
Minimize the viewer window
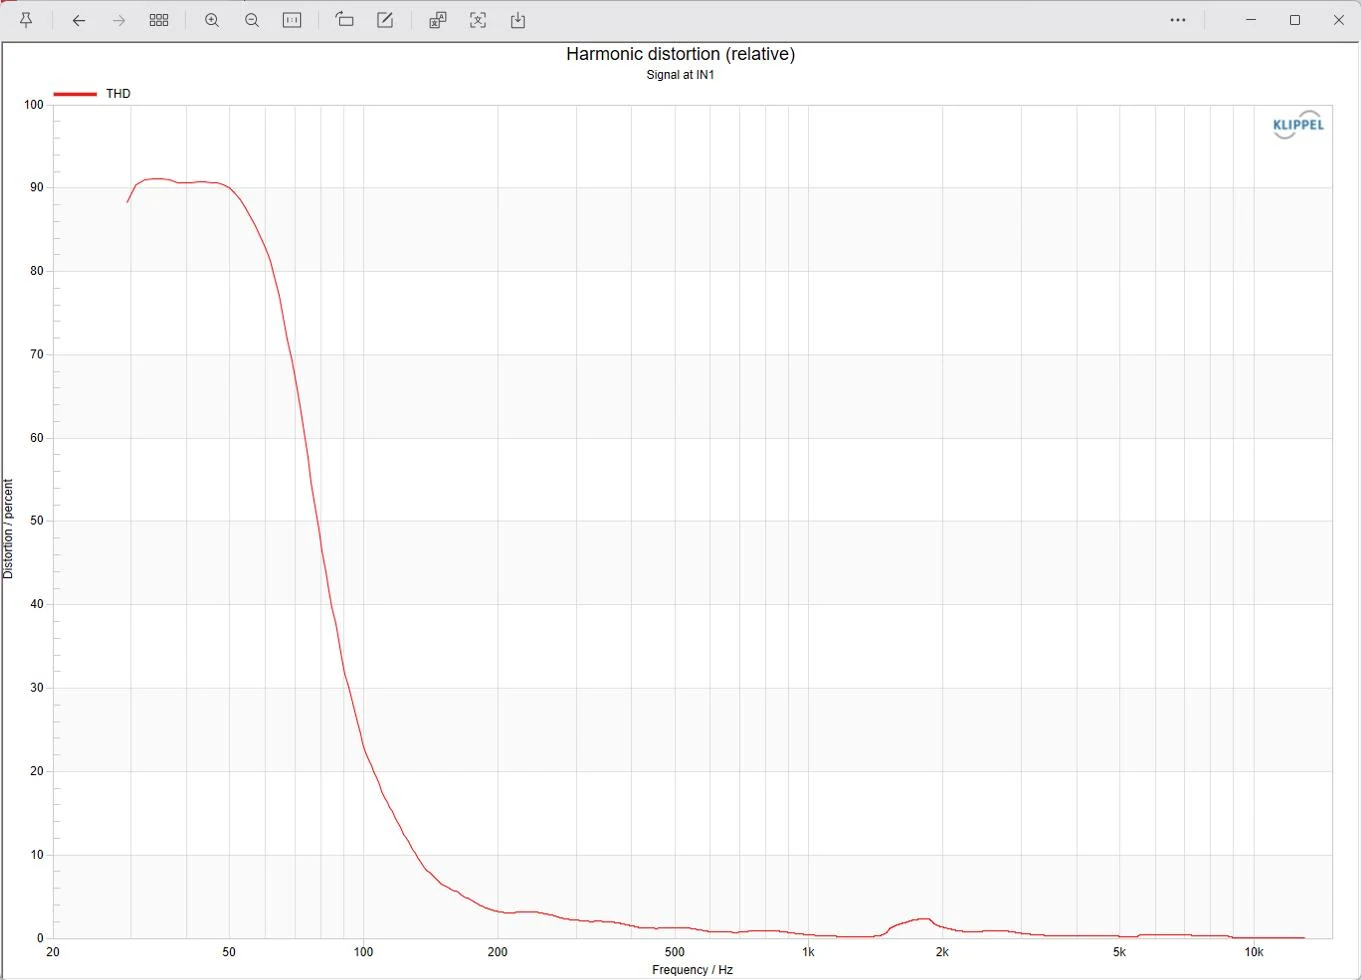click(x=1251, y=20)
